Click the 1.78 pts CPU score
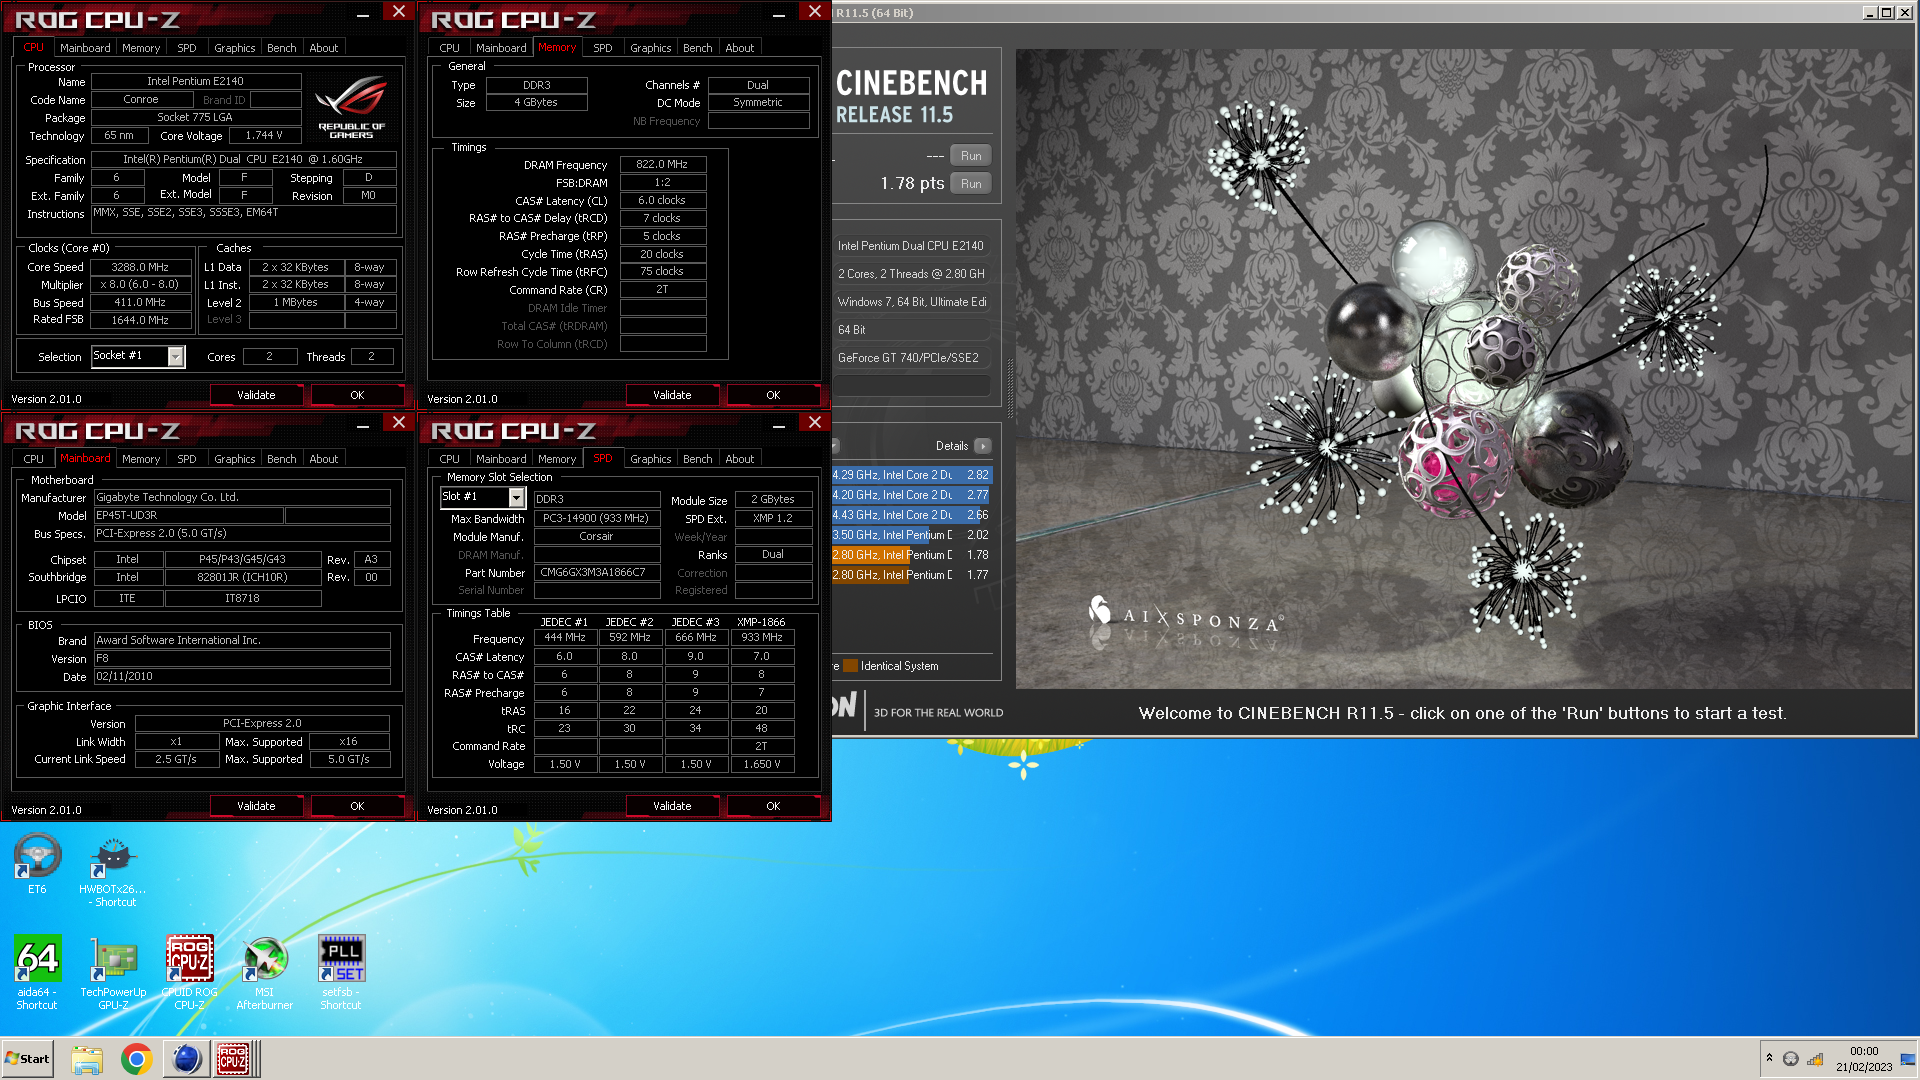1920x1080 pixels. pyautogui.click(x=912, y=184)
